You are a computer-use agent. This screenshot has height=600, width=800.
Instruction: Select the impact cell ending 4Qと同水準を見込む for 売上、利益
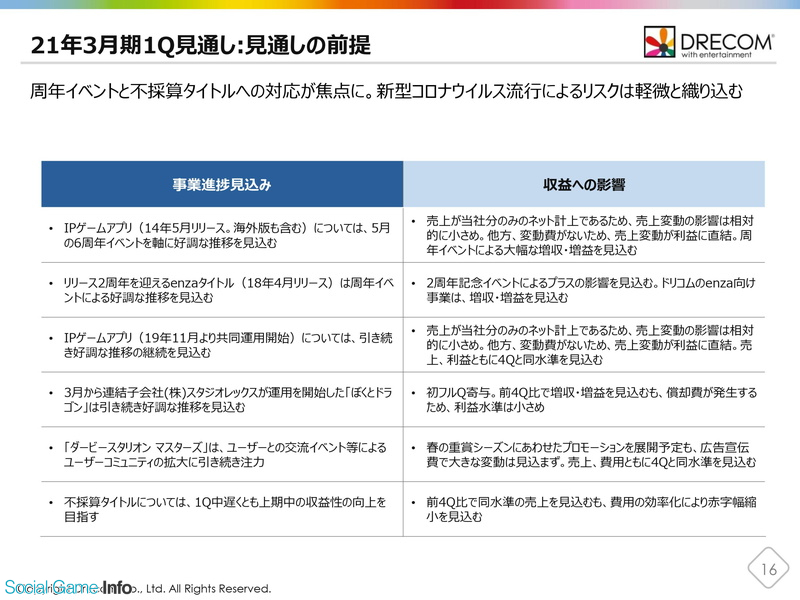(x=584, y=345)
